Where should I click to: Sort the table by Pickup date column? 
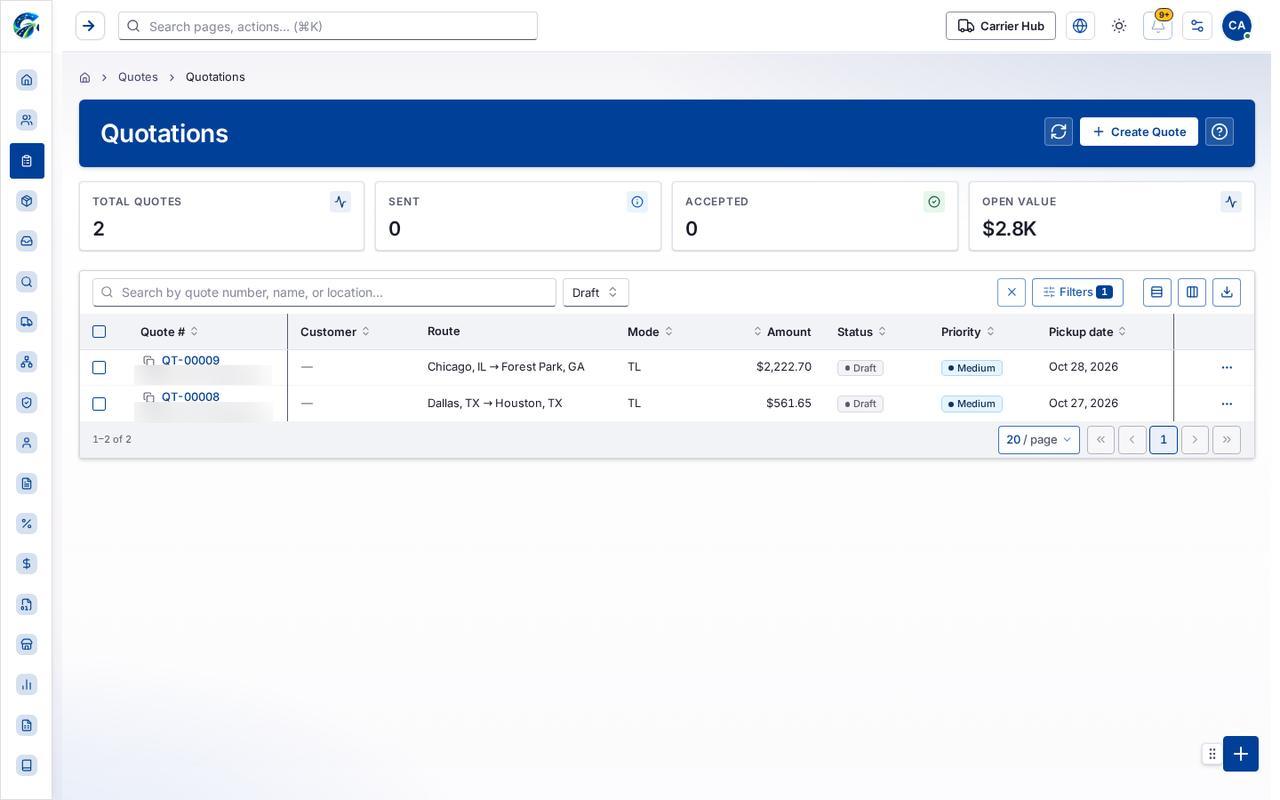tap(1088, 332)
